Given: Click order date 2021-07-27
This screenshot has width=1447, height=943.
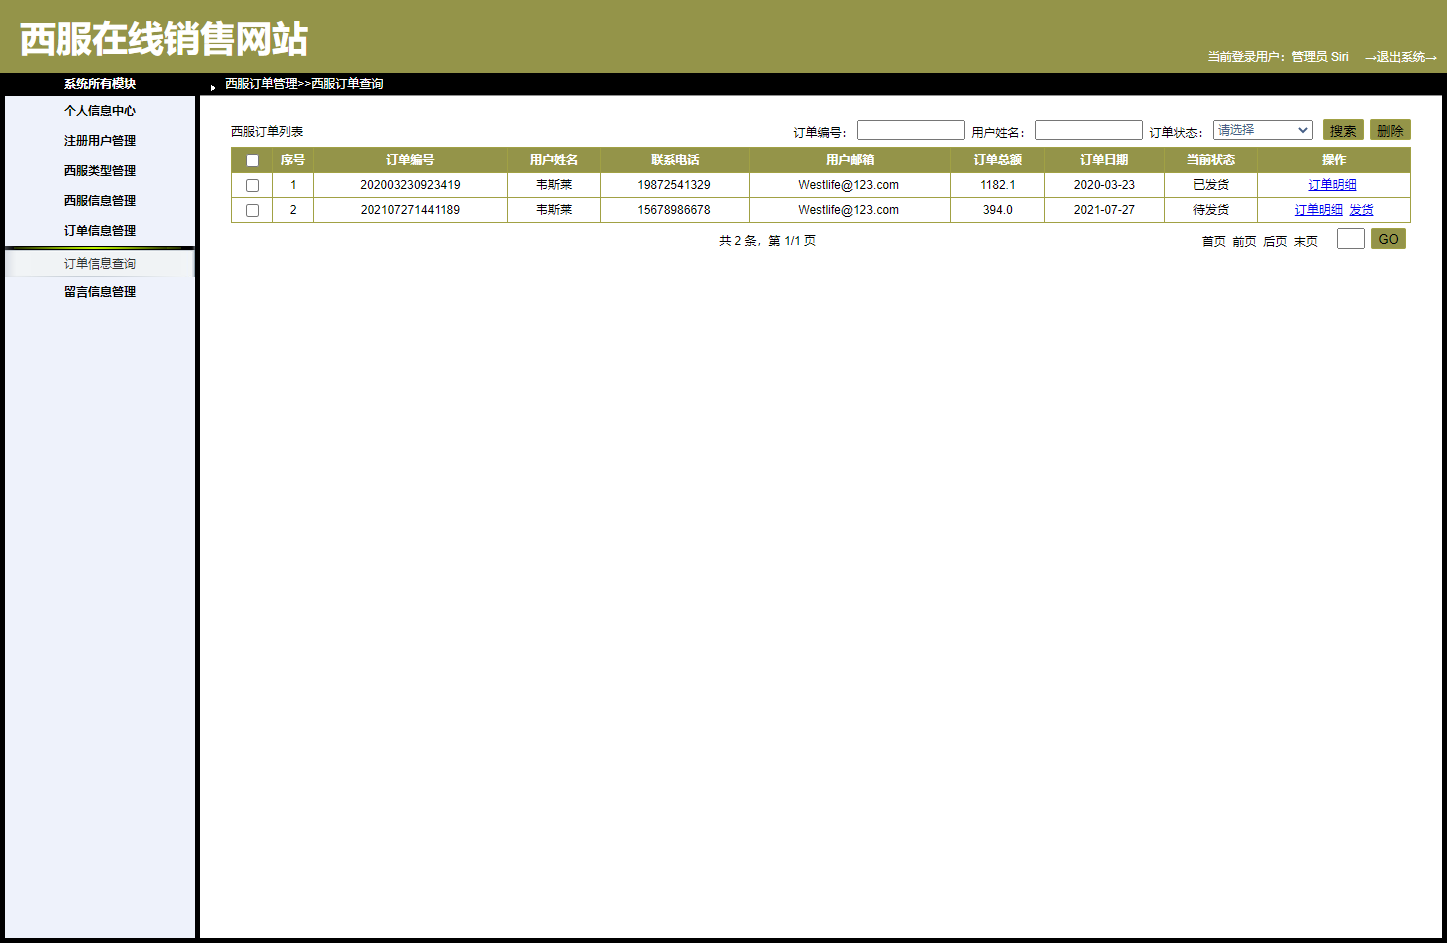Looking at the screenshot, I should [1104, 210].
